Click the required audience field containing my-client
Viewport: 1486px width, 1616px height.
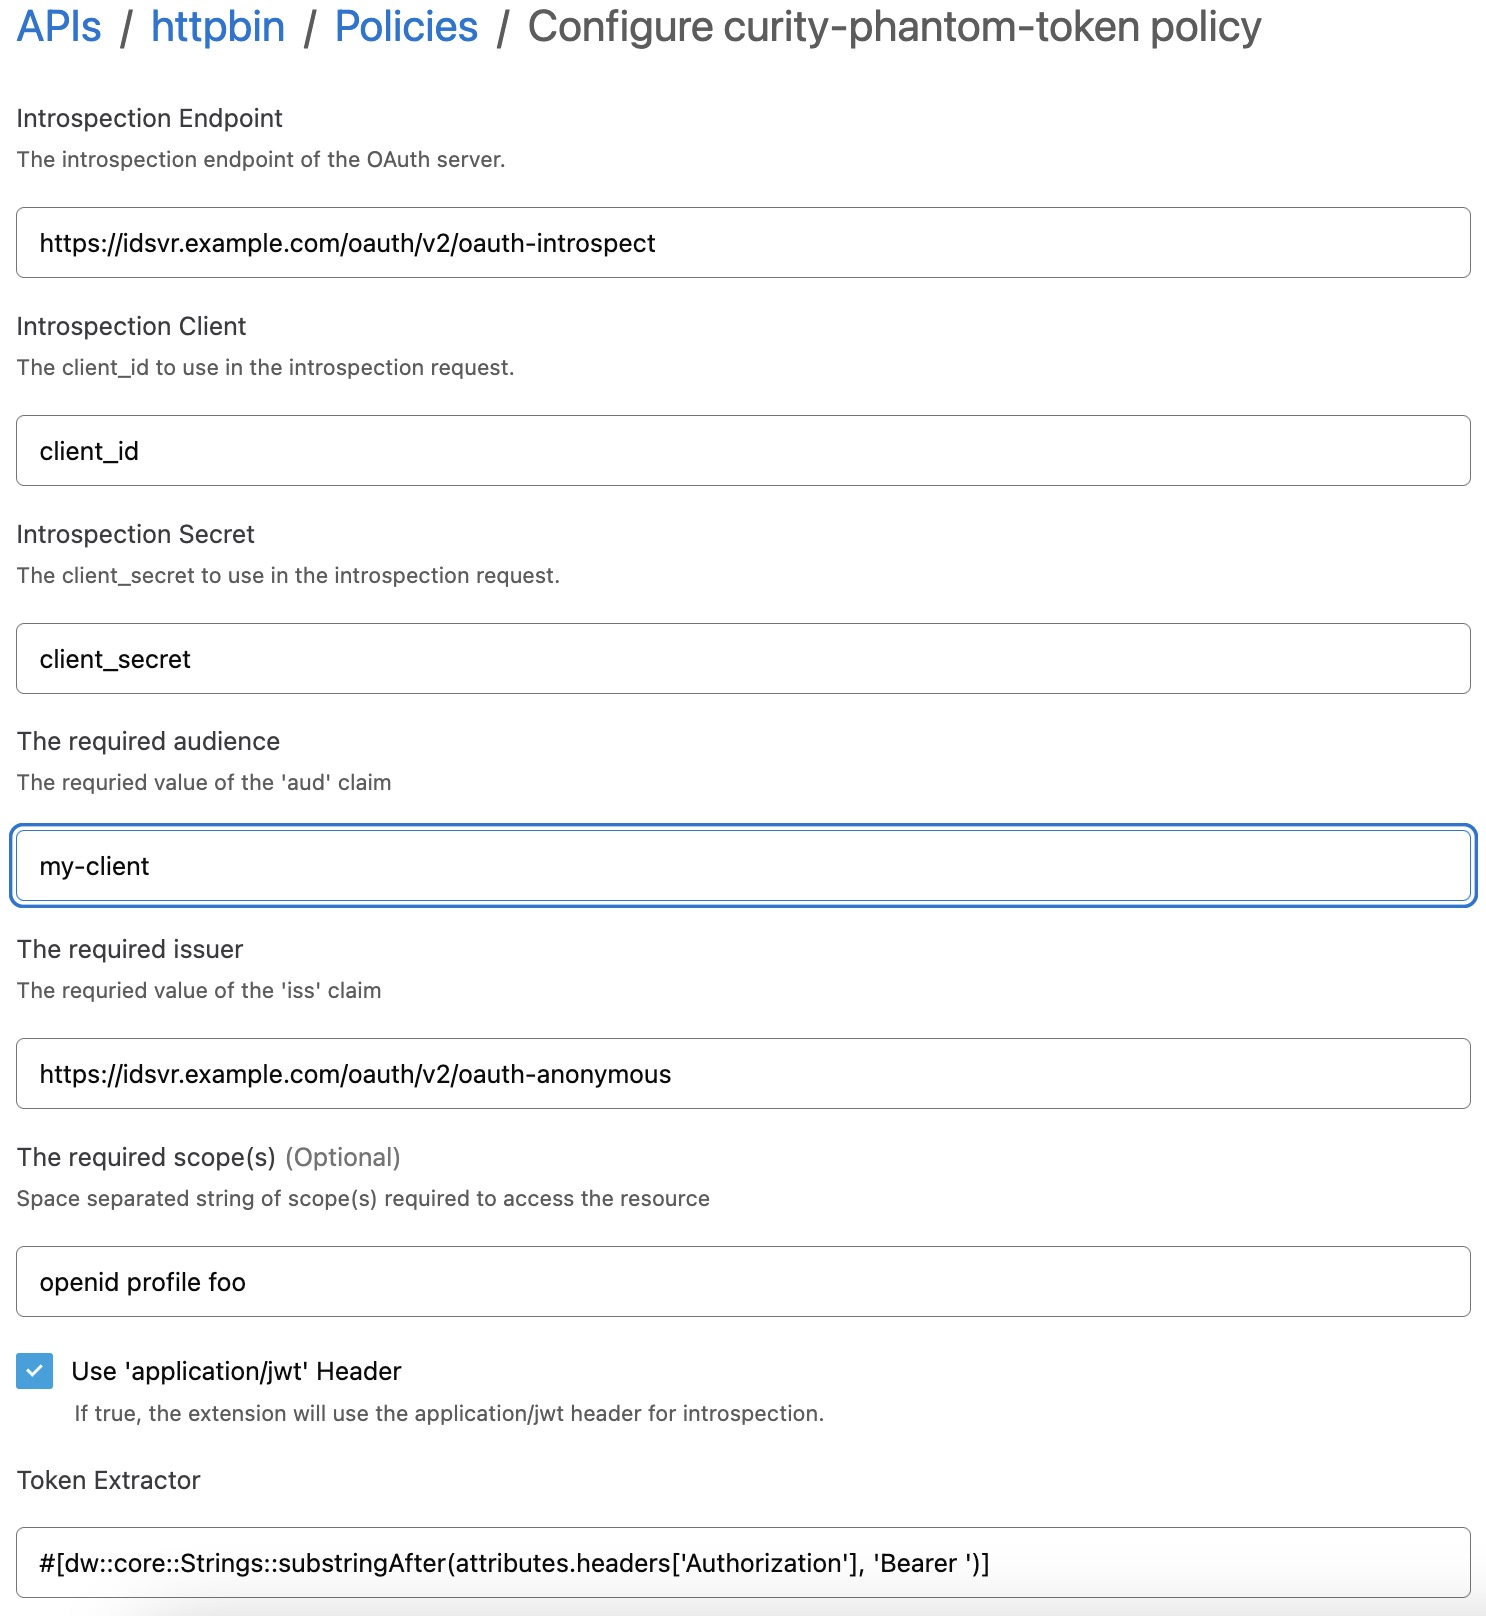pos(743,866)
